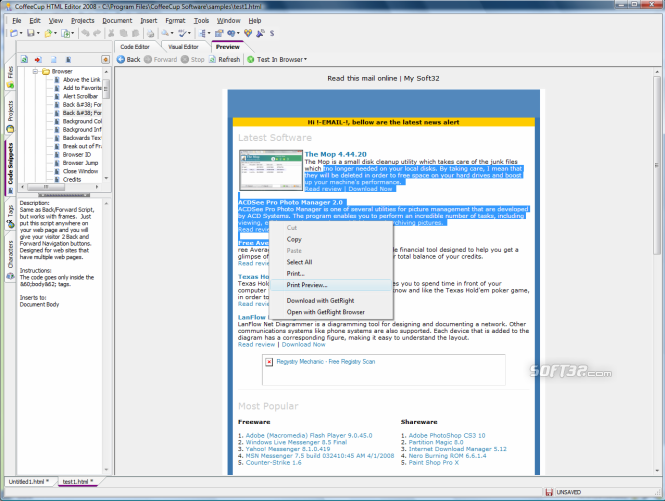Click the Save diskette icon

(x=31, y=33)
